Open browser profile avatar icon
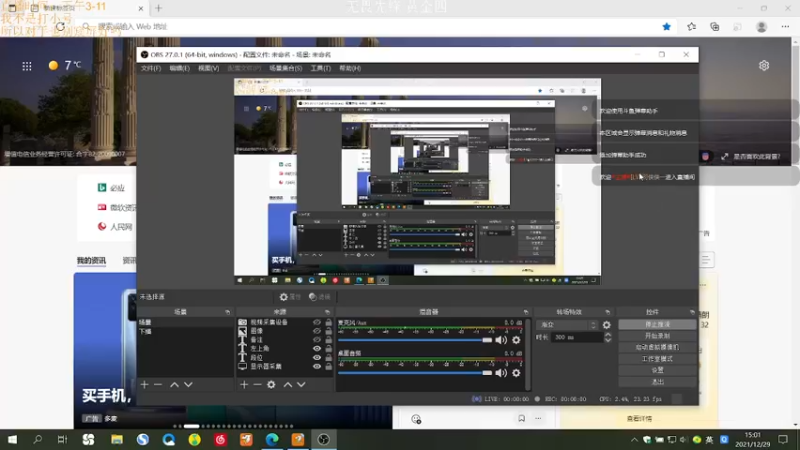 pyautogui.click(x=761, y=27)
